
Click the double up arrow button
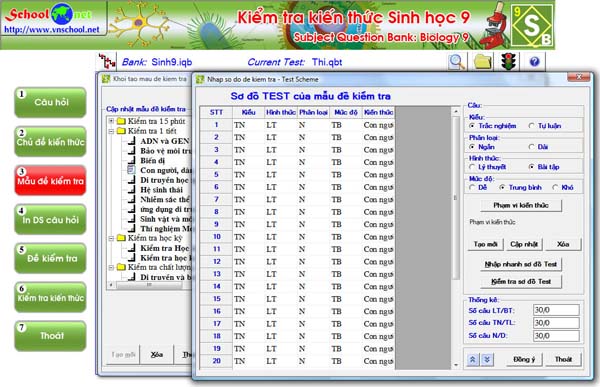tap(473, 359)
